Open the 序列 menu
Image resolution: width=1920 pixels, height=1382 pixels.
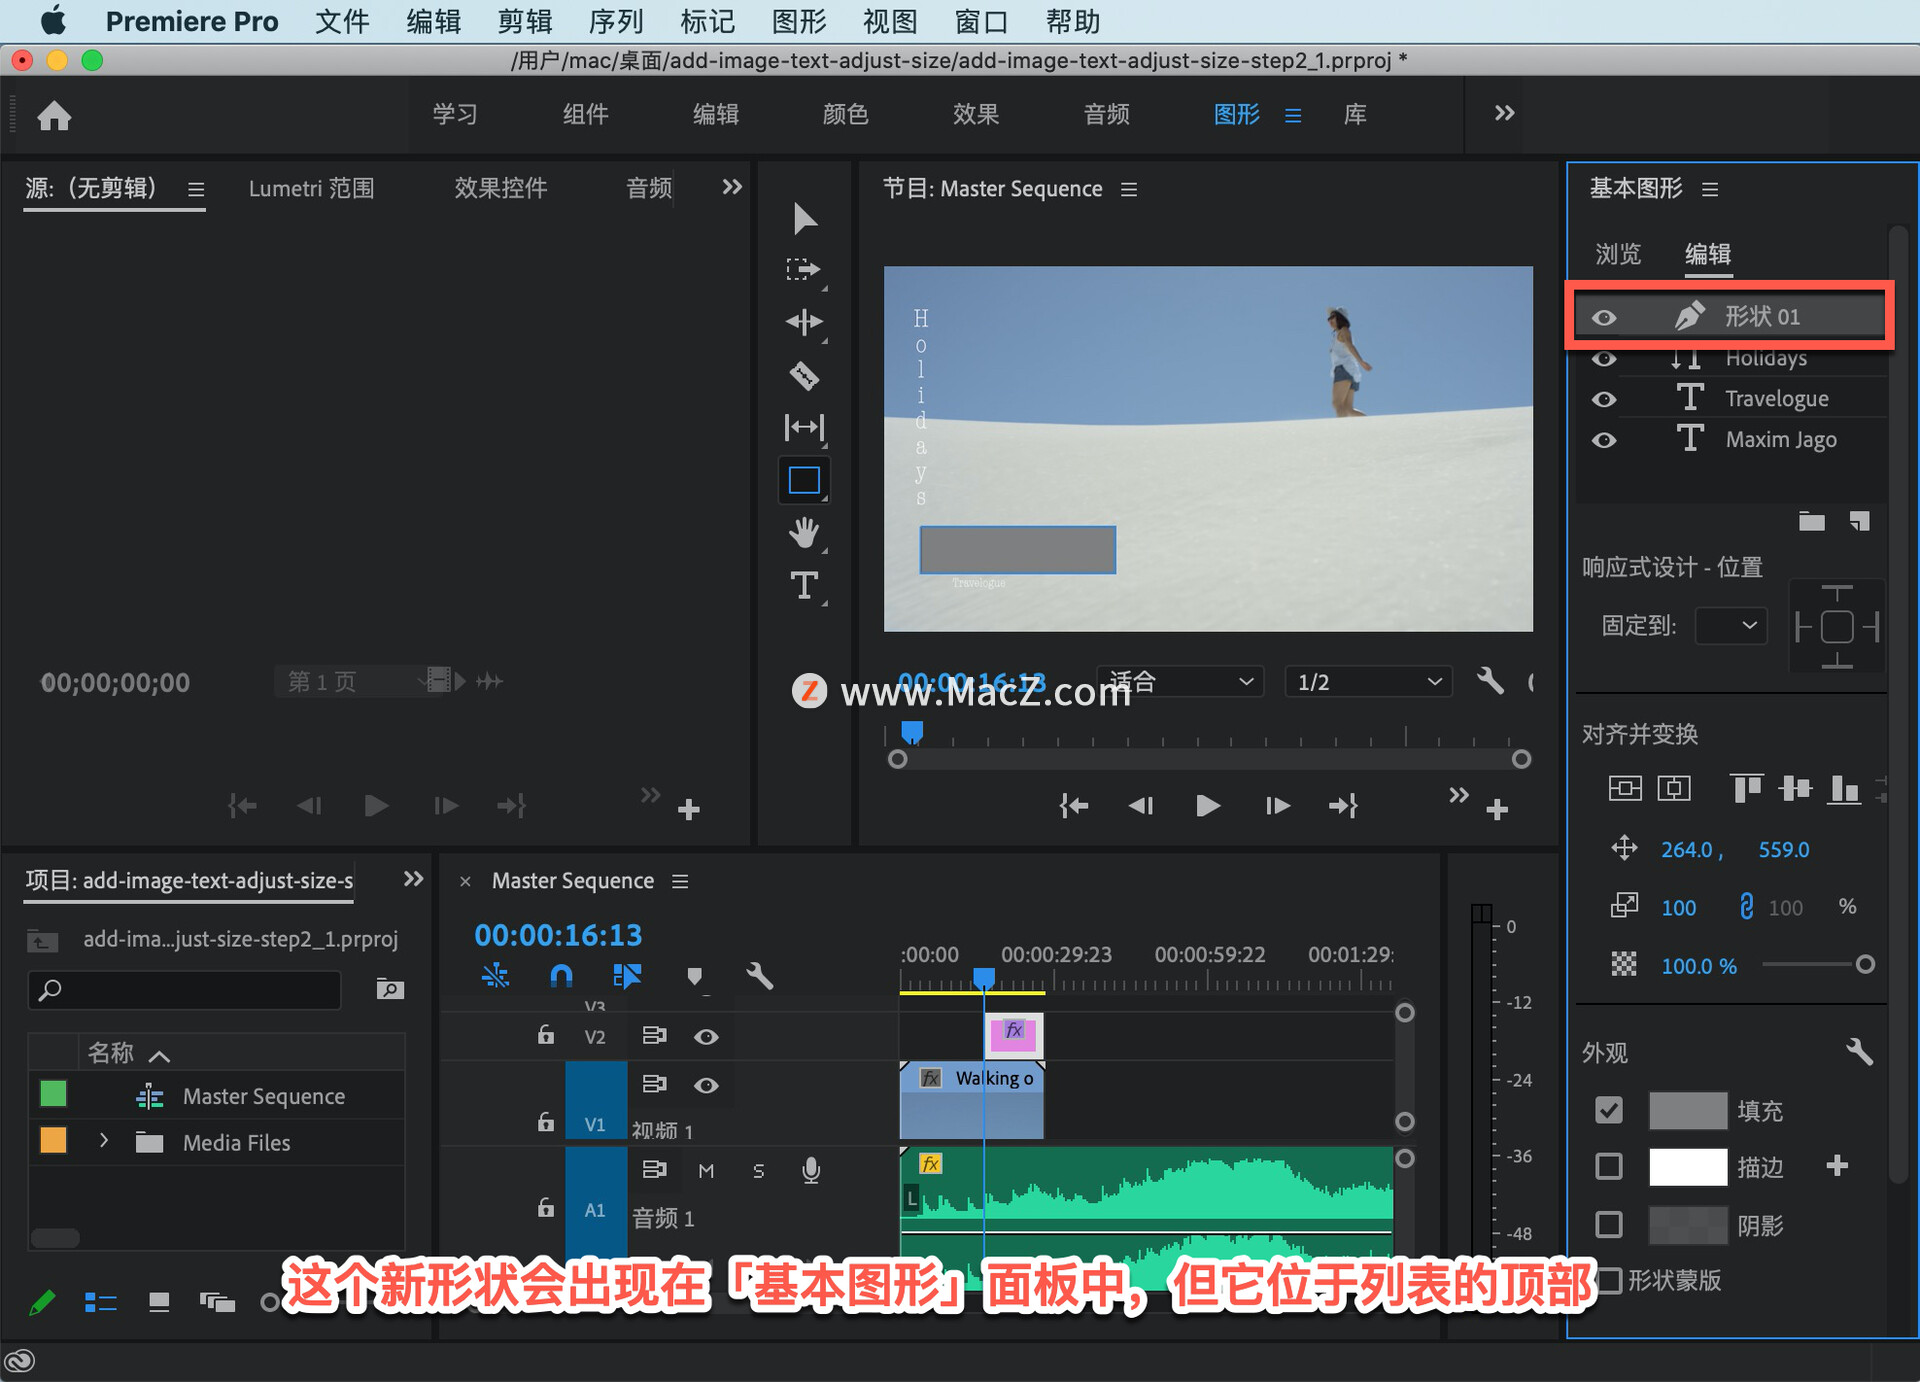click(x=616, y=21)
